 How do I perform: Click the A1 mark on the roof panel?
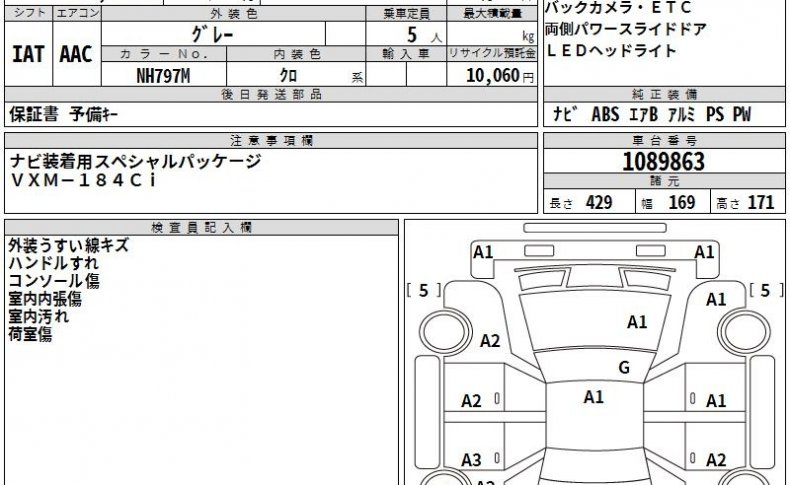594,397
